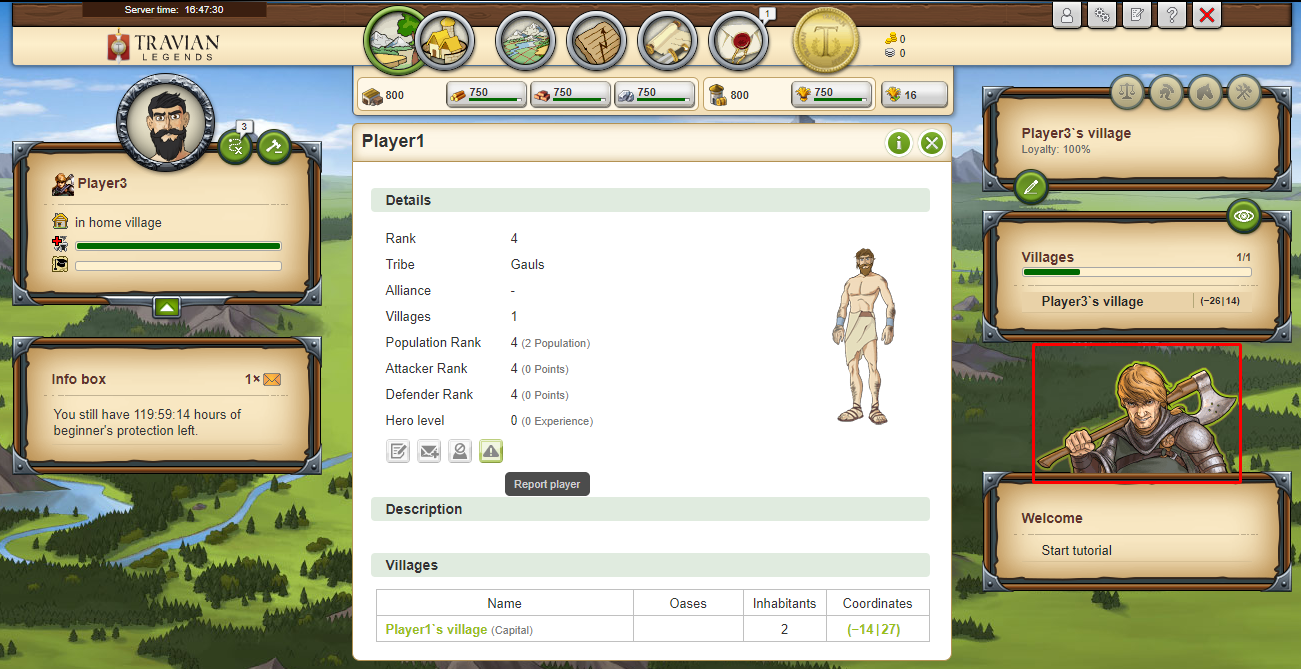Click the Player3 hero name

coord(102,183)
